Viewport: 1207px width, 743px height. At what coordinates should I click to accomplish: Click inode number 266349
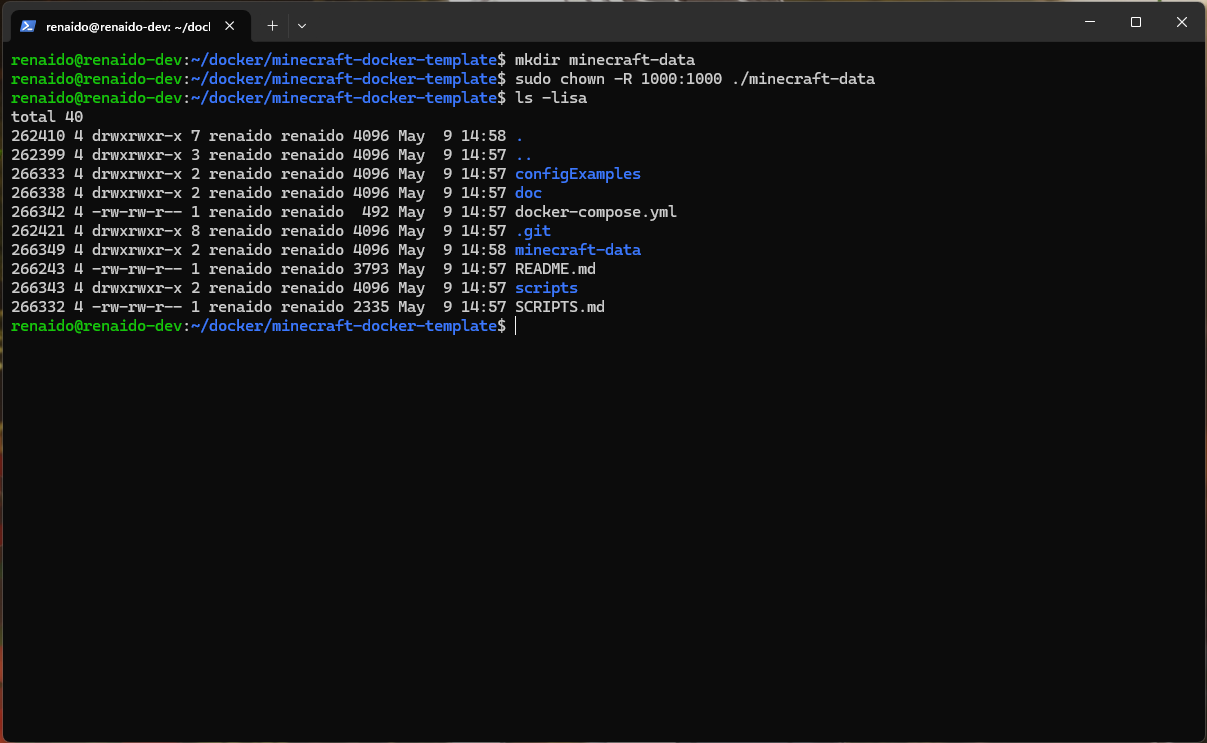(38, 250)
